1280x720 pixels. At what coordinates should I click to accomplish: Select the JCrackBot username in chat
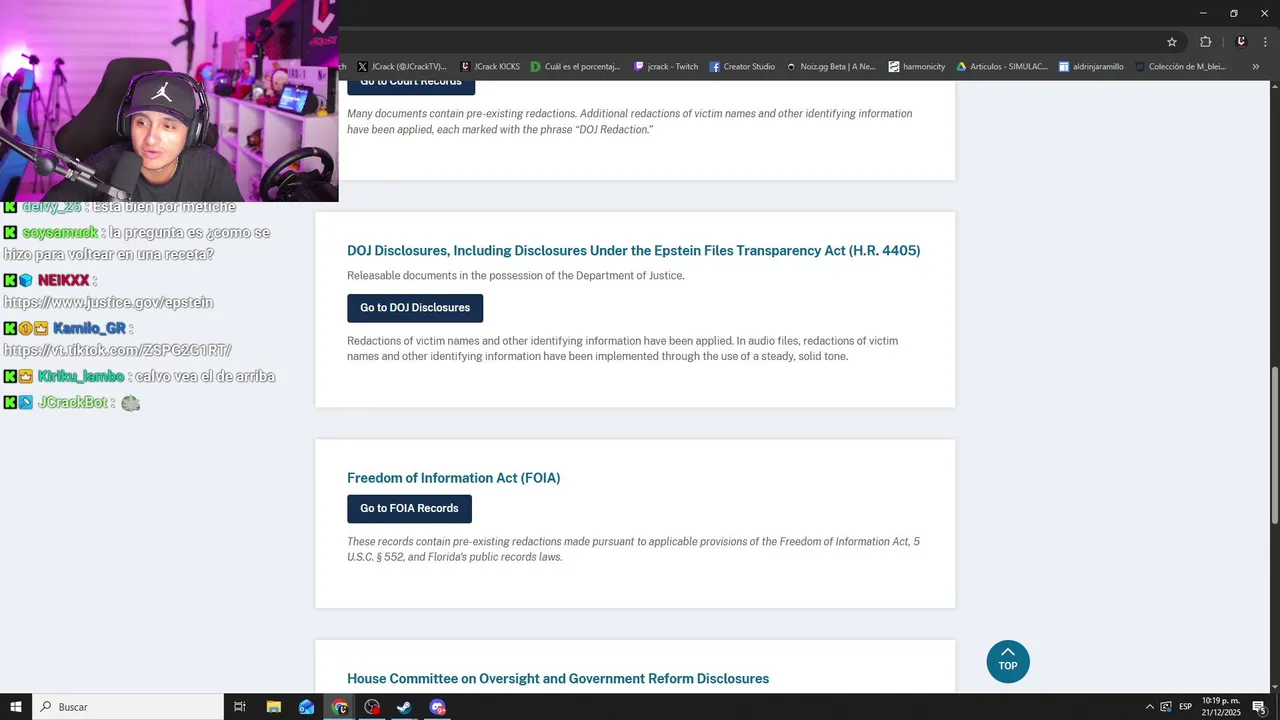[x=72, y=402]
